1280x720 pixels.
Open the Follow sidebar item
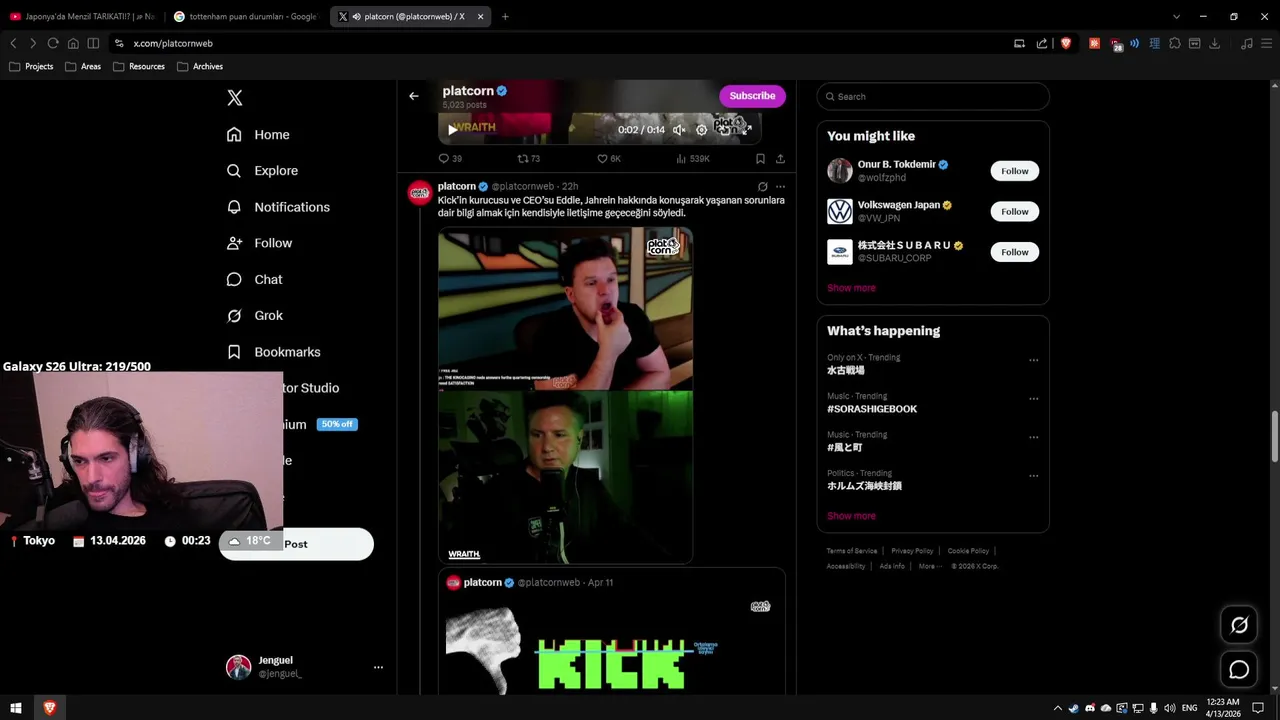coord(259,243)
